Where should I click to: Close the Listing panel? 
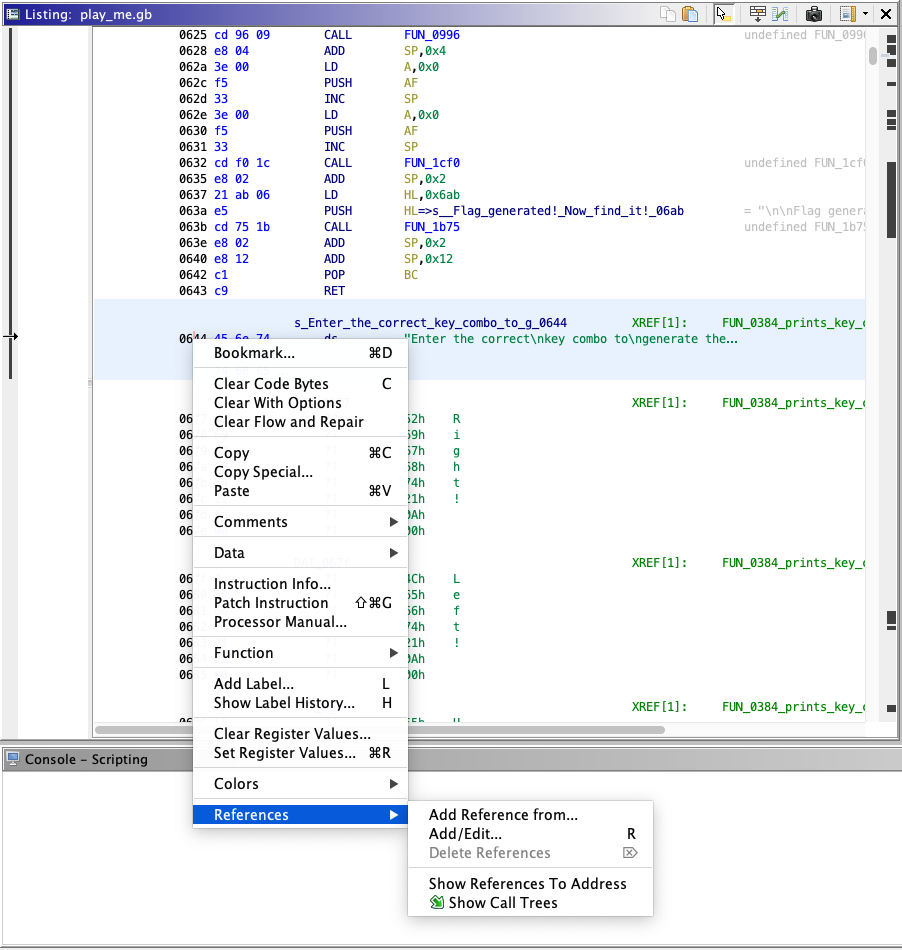click(886, 14)
